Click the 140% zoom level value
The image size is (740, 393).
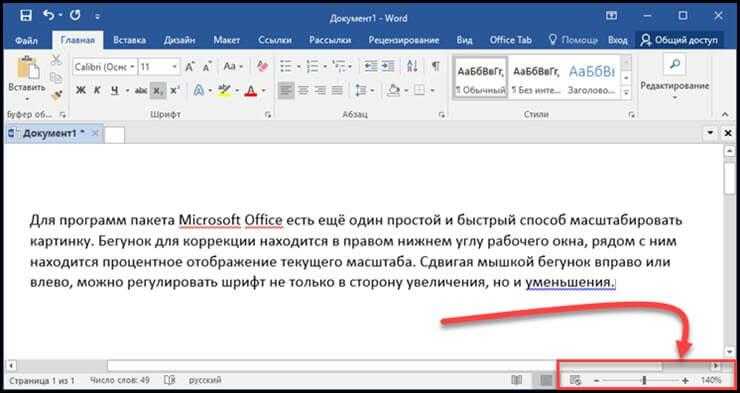711,380
